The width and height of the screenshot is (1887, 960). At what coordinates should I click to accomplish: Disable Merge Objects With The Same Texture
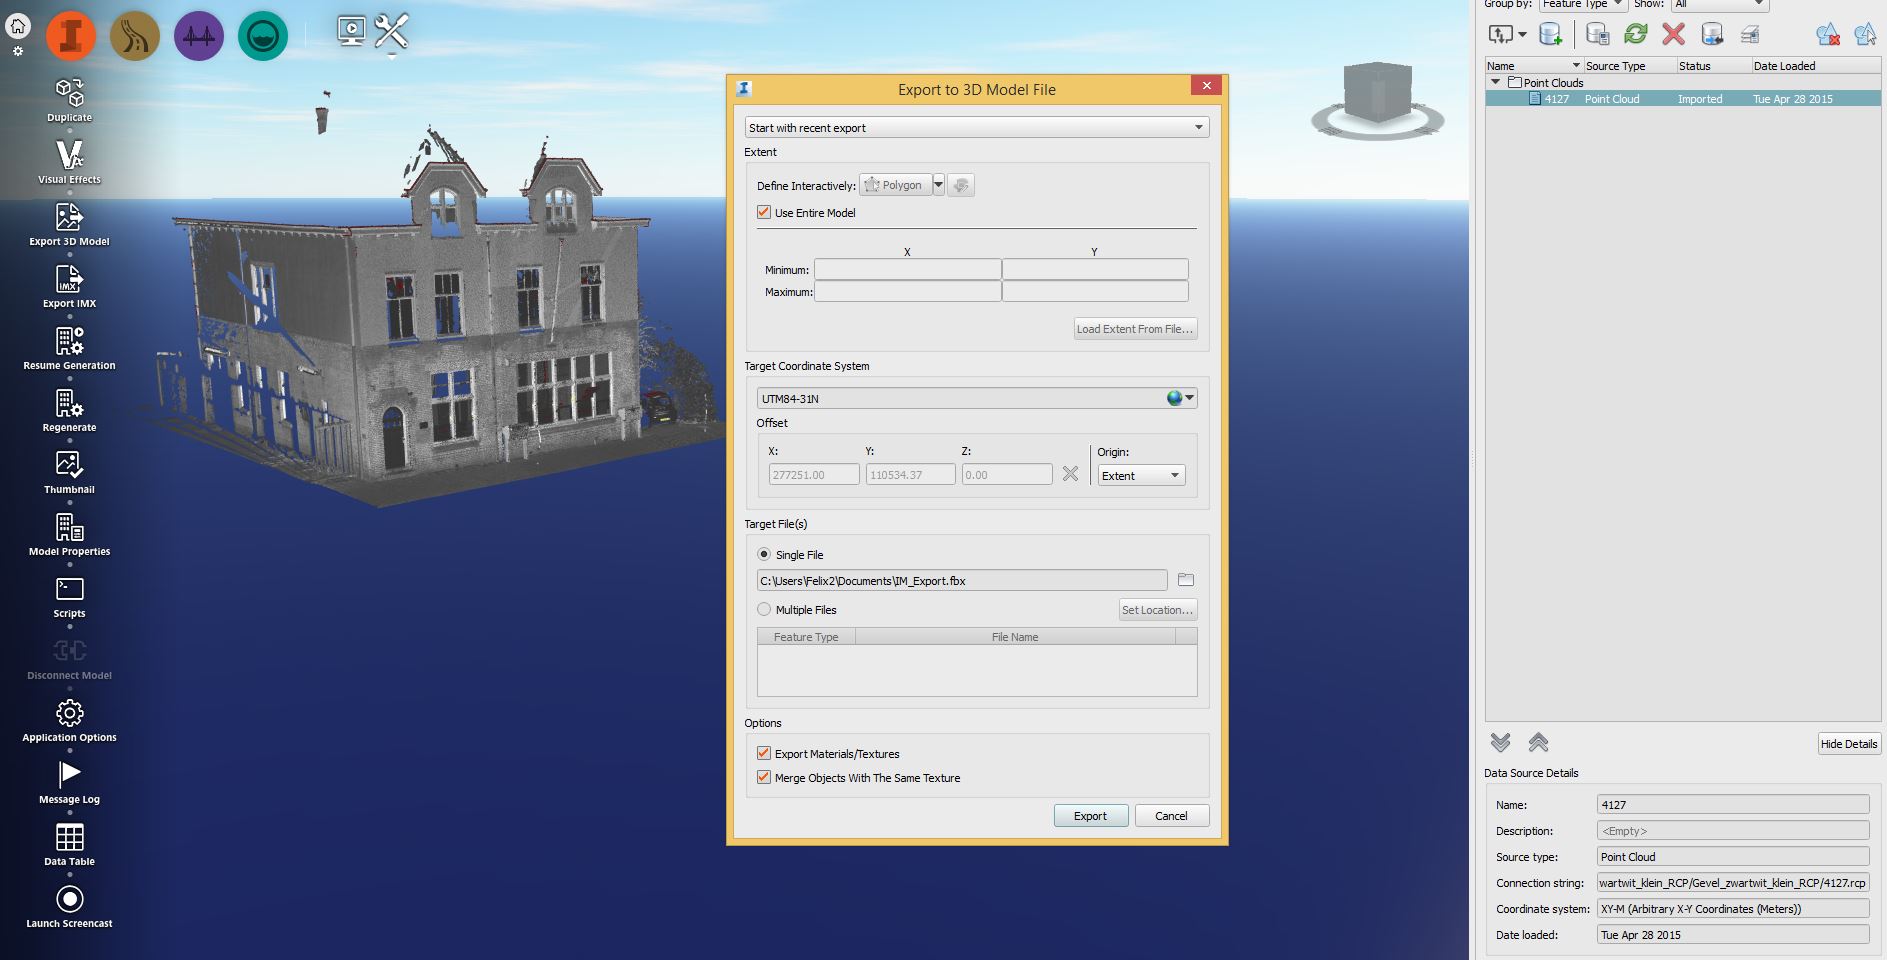tap(763, 778)
